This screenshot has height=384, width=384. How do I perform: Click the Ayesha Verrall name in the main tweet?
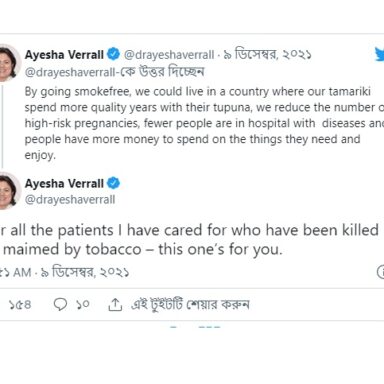(64, 183)
